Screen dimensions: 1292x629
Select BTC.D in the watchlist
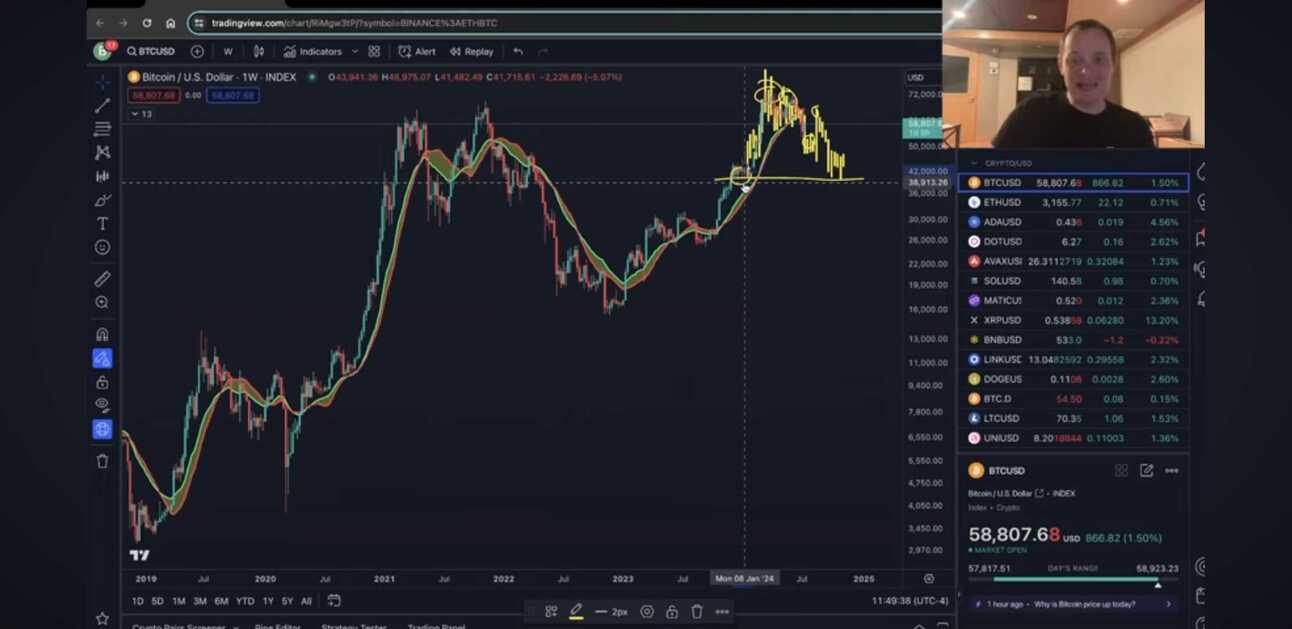1073,399
